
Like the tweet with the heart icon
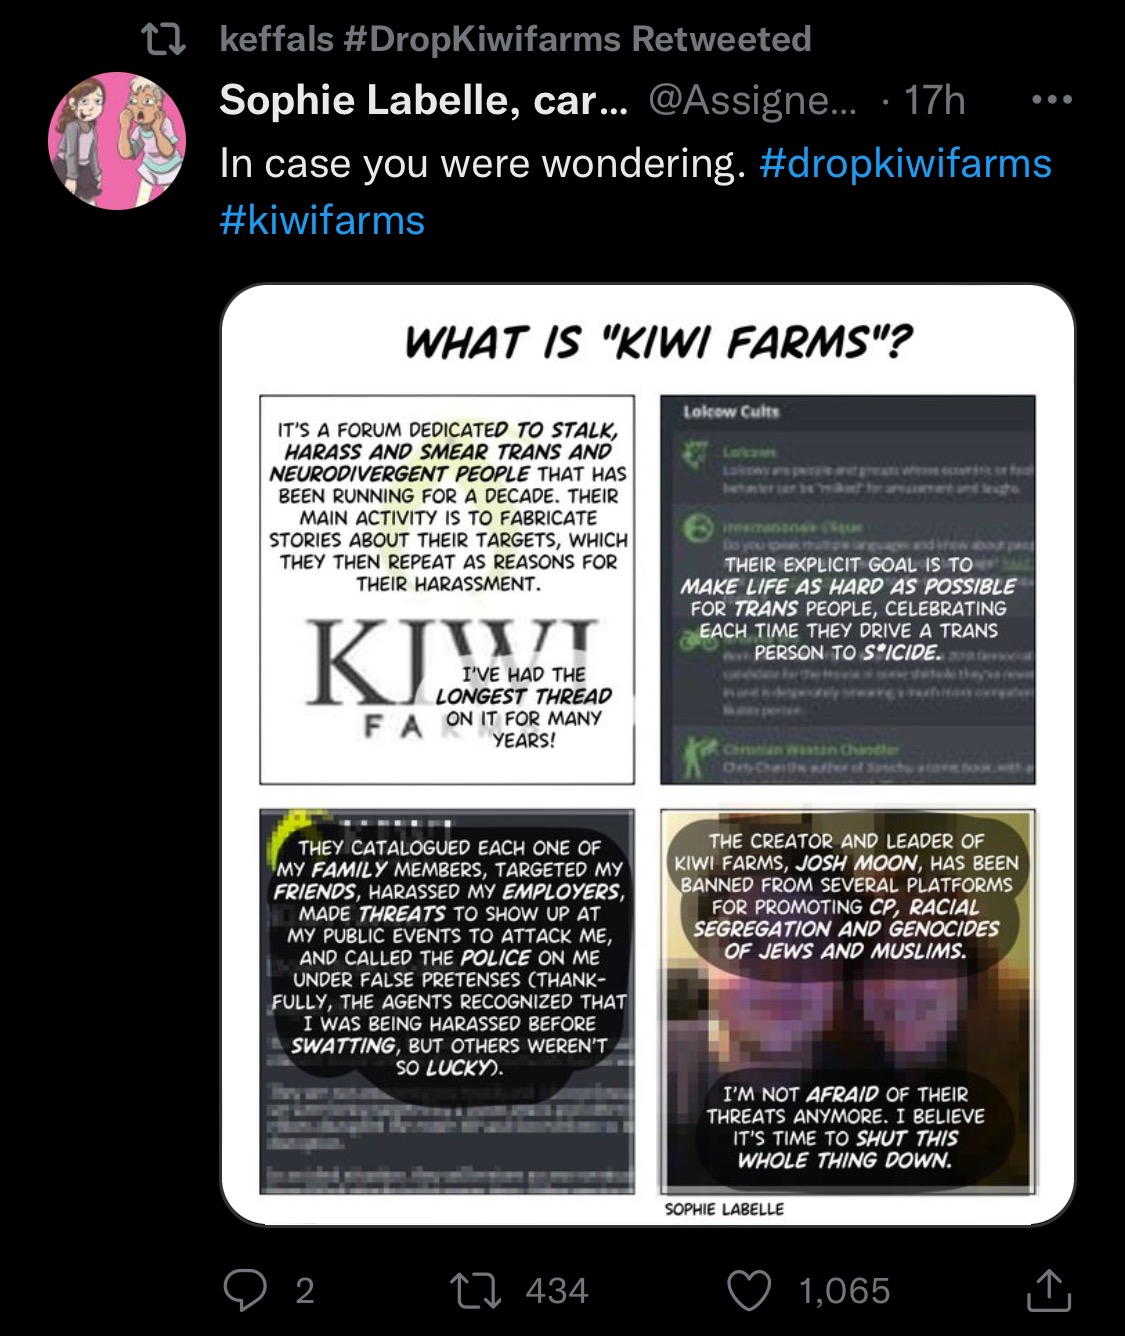tap(749, 1290)
